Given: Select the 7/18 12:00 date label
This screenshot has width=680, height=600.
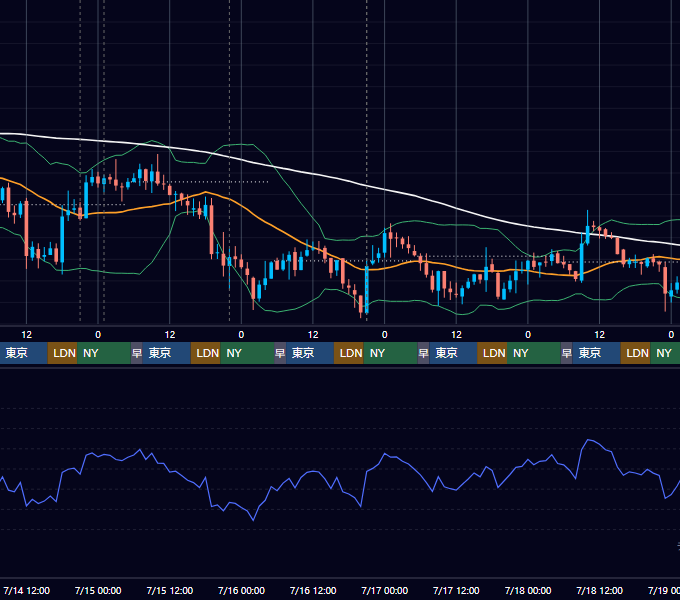Looking at the screenshot, I should [x=599, y=590].
